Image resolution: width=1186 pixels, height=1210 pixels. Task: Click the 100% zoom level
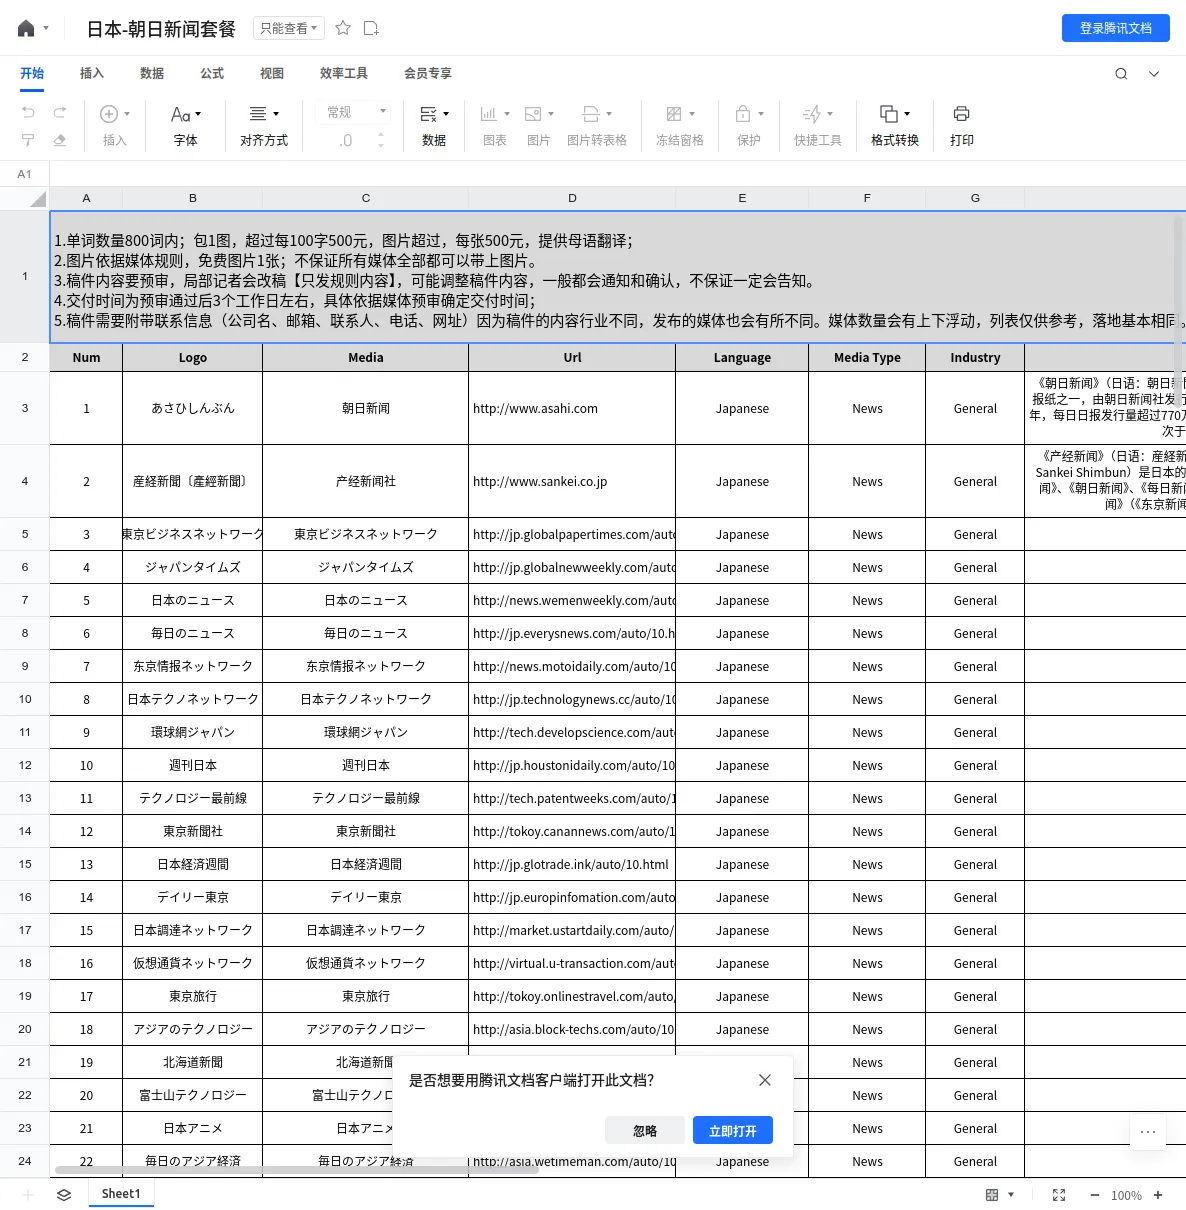[1126, 1195]
